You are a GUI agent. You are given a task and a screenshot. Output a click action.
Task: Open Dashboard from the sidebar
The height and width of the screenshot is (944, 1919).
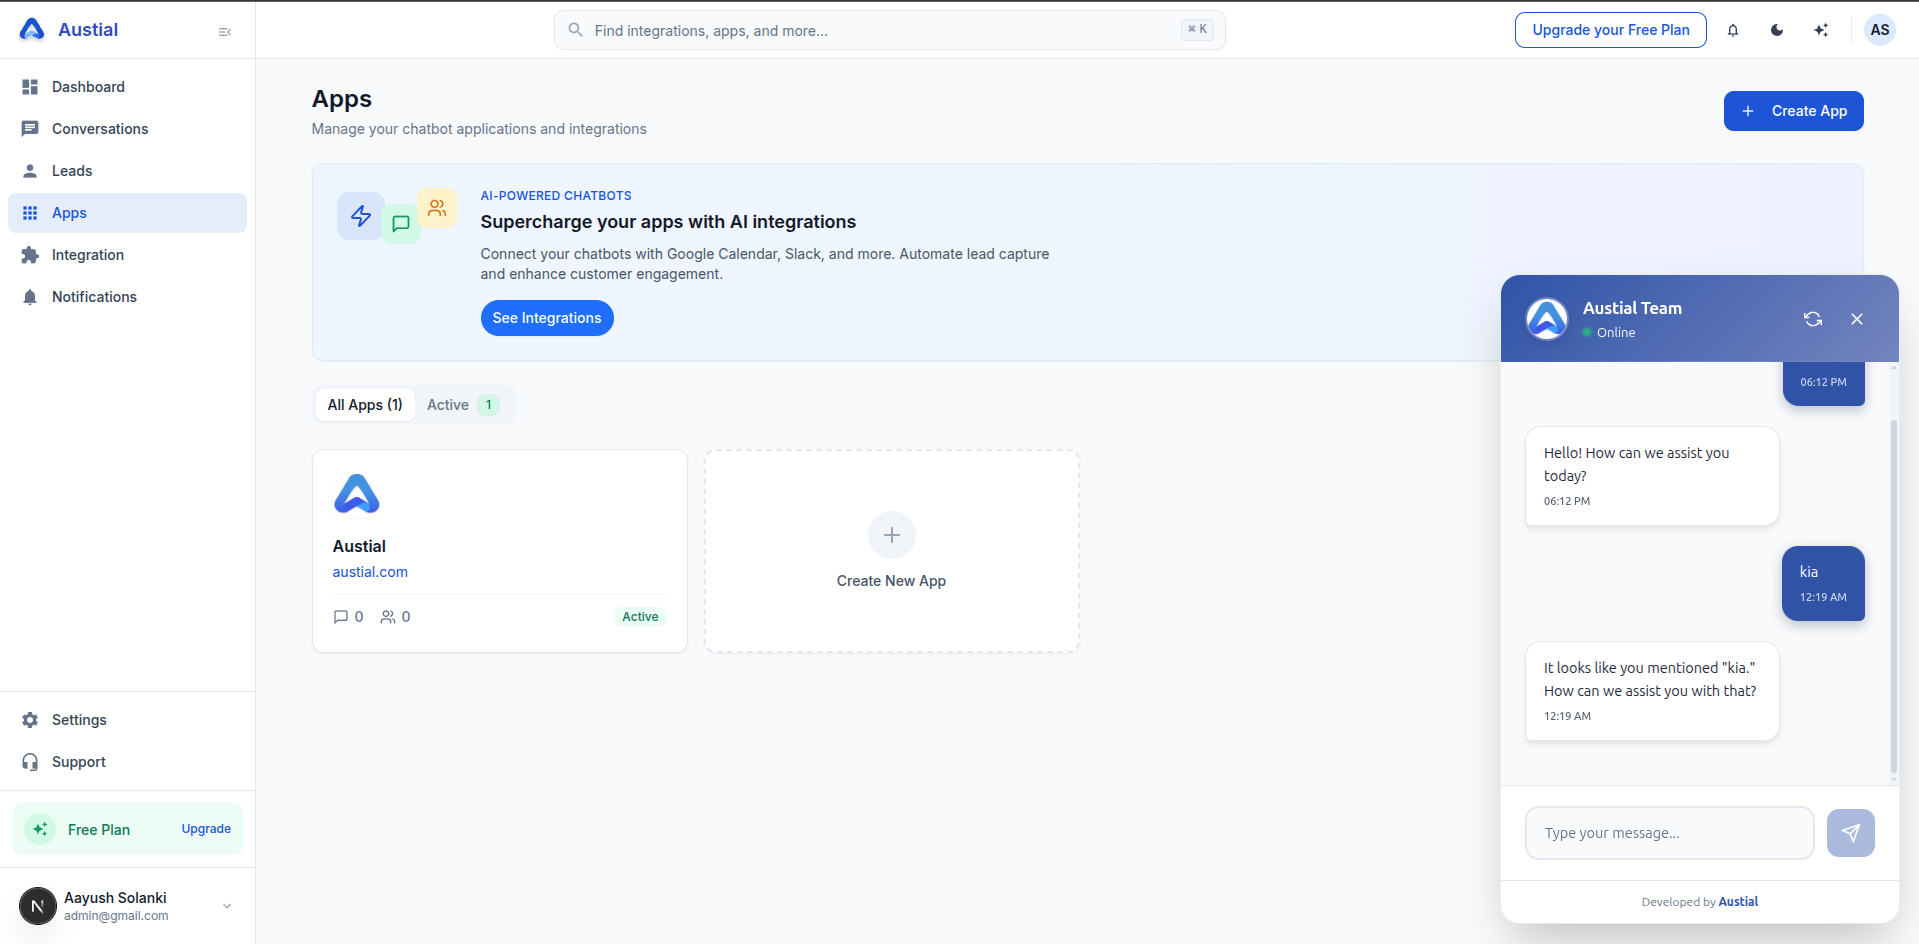pos(127,87)
